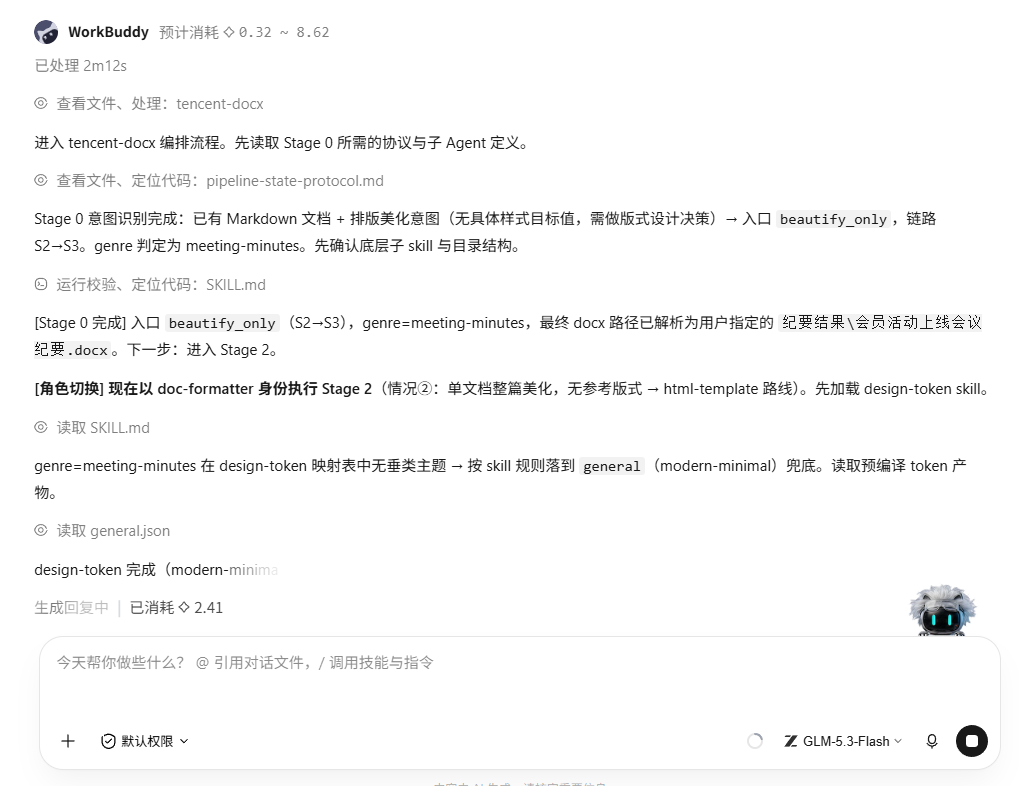The height and width of the screenshot is (786, 1019).
Task: Click eye icon beside pipeline-state-protocol.md step
Action: pyautogui.click(x=41, y=180)
